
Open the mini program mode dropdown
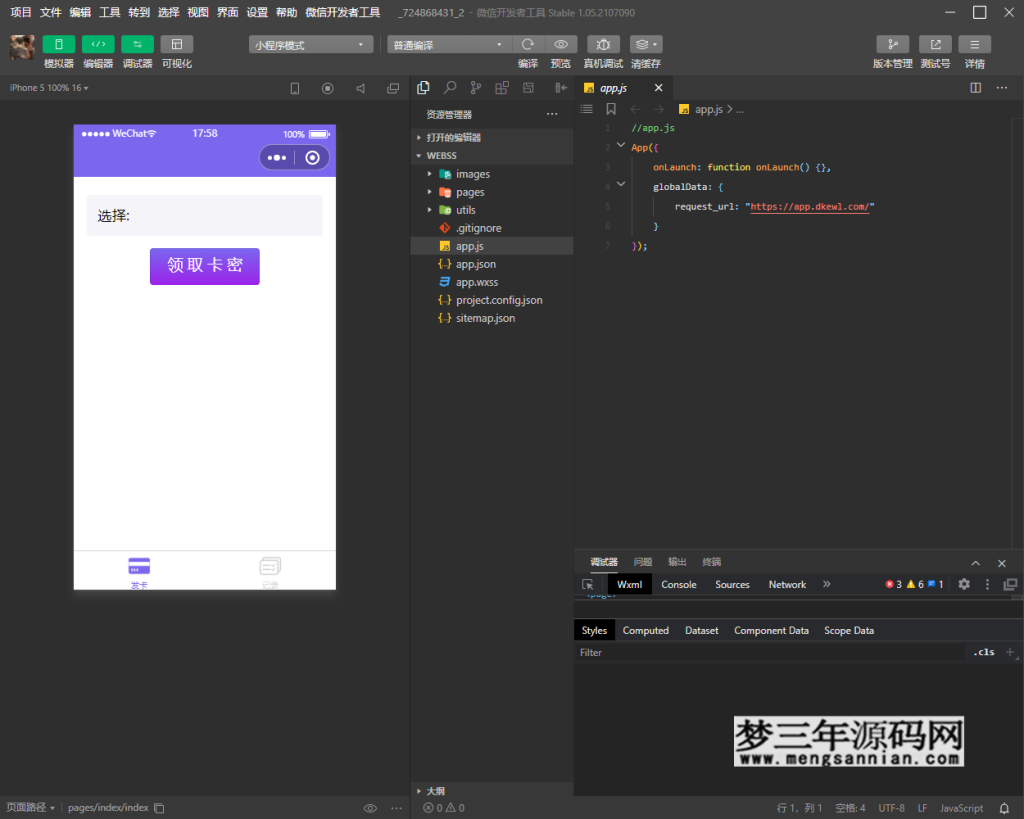point(311,45)
